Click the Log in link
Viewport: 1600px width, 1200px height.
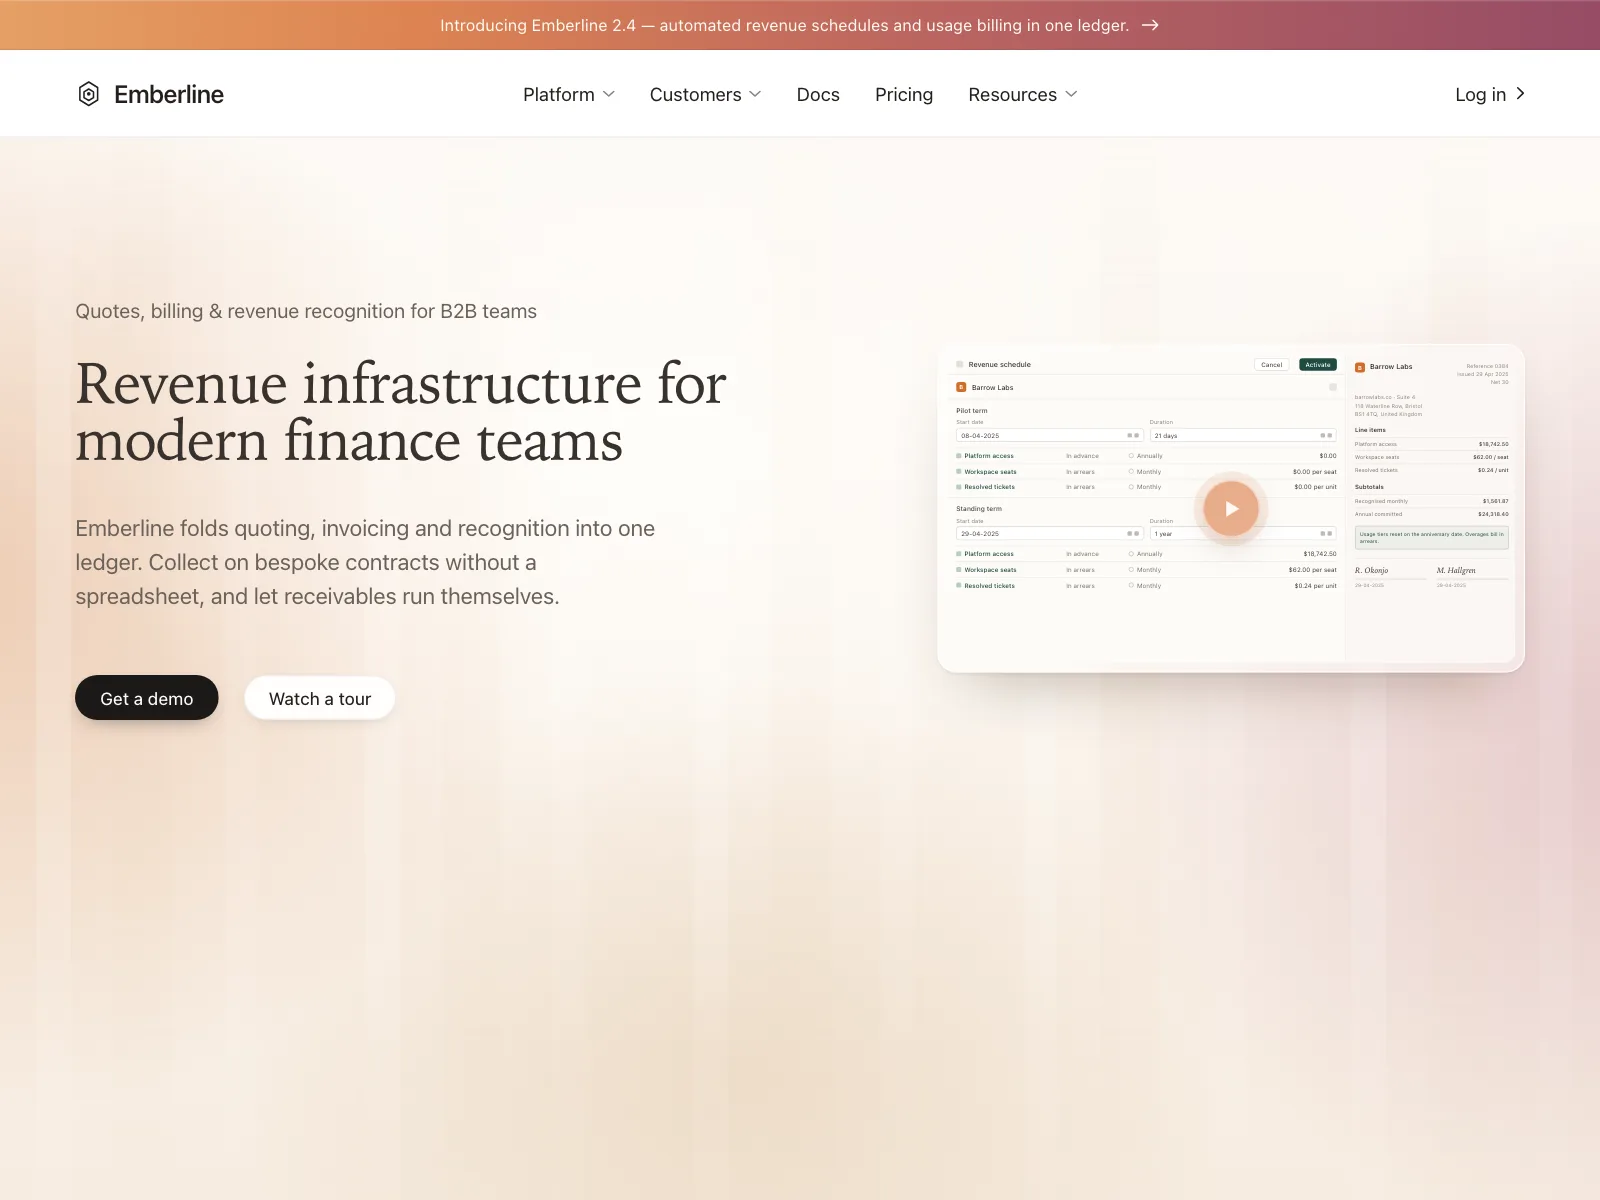click(x=1490, y=94)
